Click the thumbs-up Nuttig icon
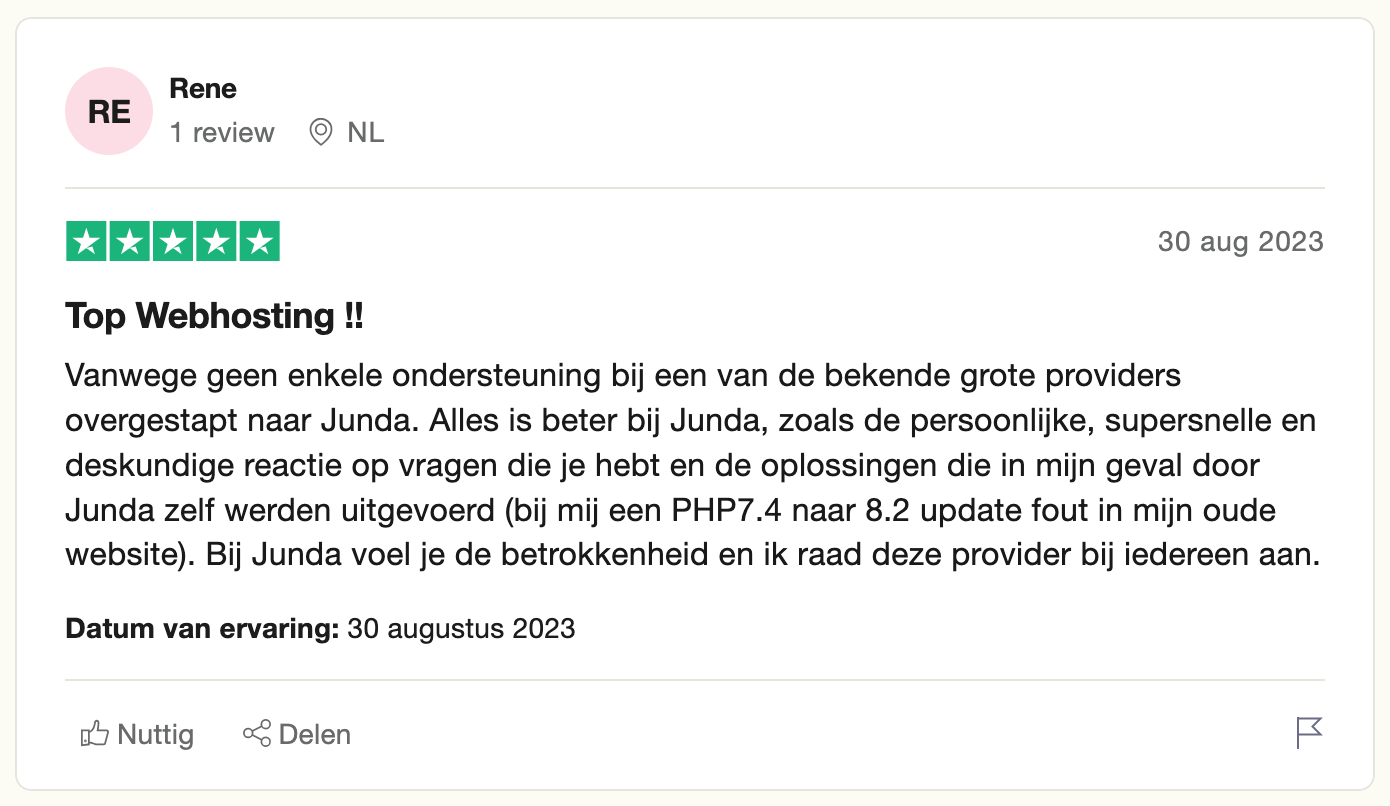The image size is (1390, 806). (x=94, y=733)
